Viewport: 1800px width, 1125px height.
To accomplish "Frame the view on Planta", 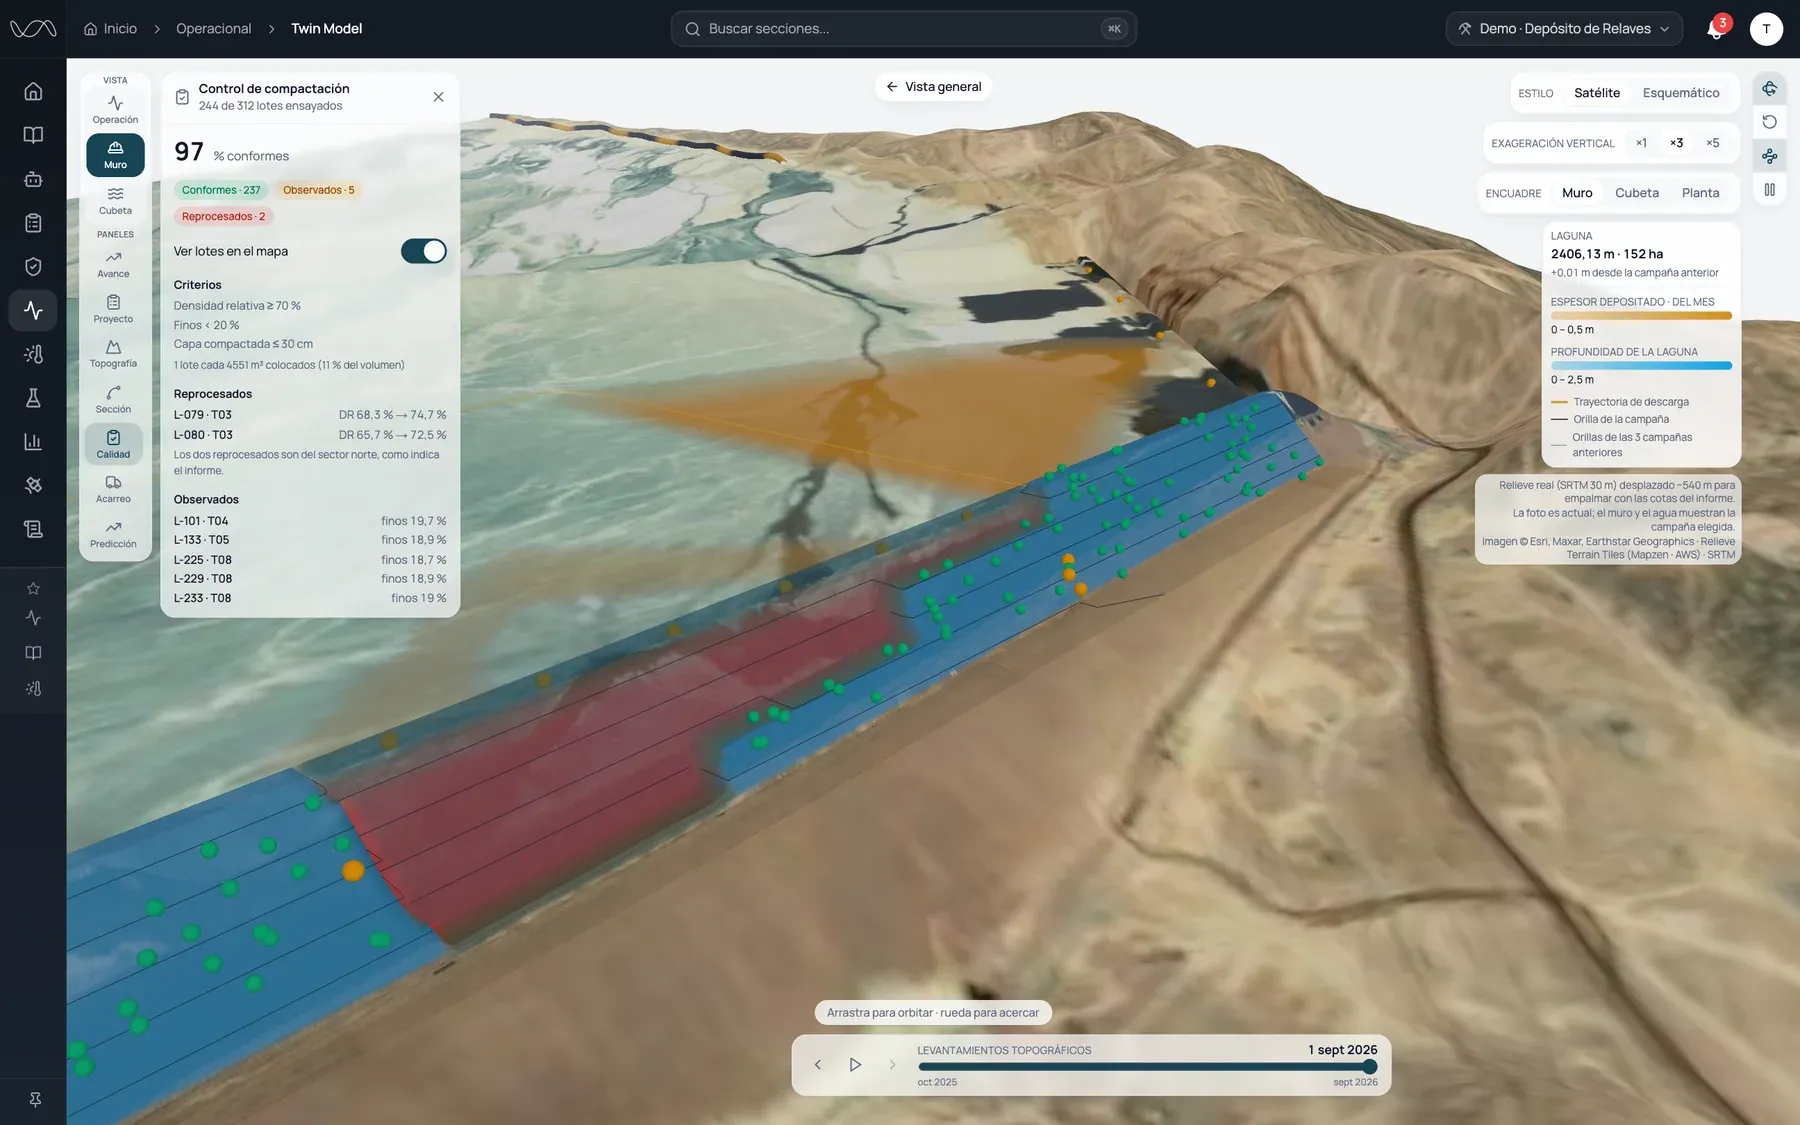I will point(1700,193).
